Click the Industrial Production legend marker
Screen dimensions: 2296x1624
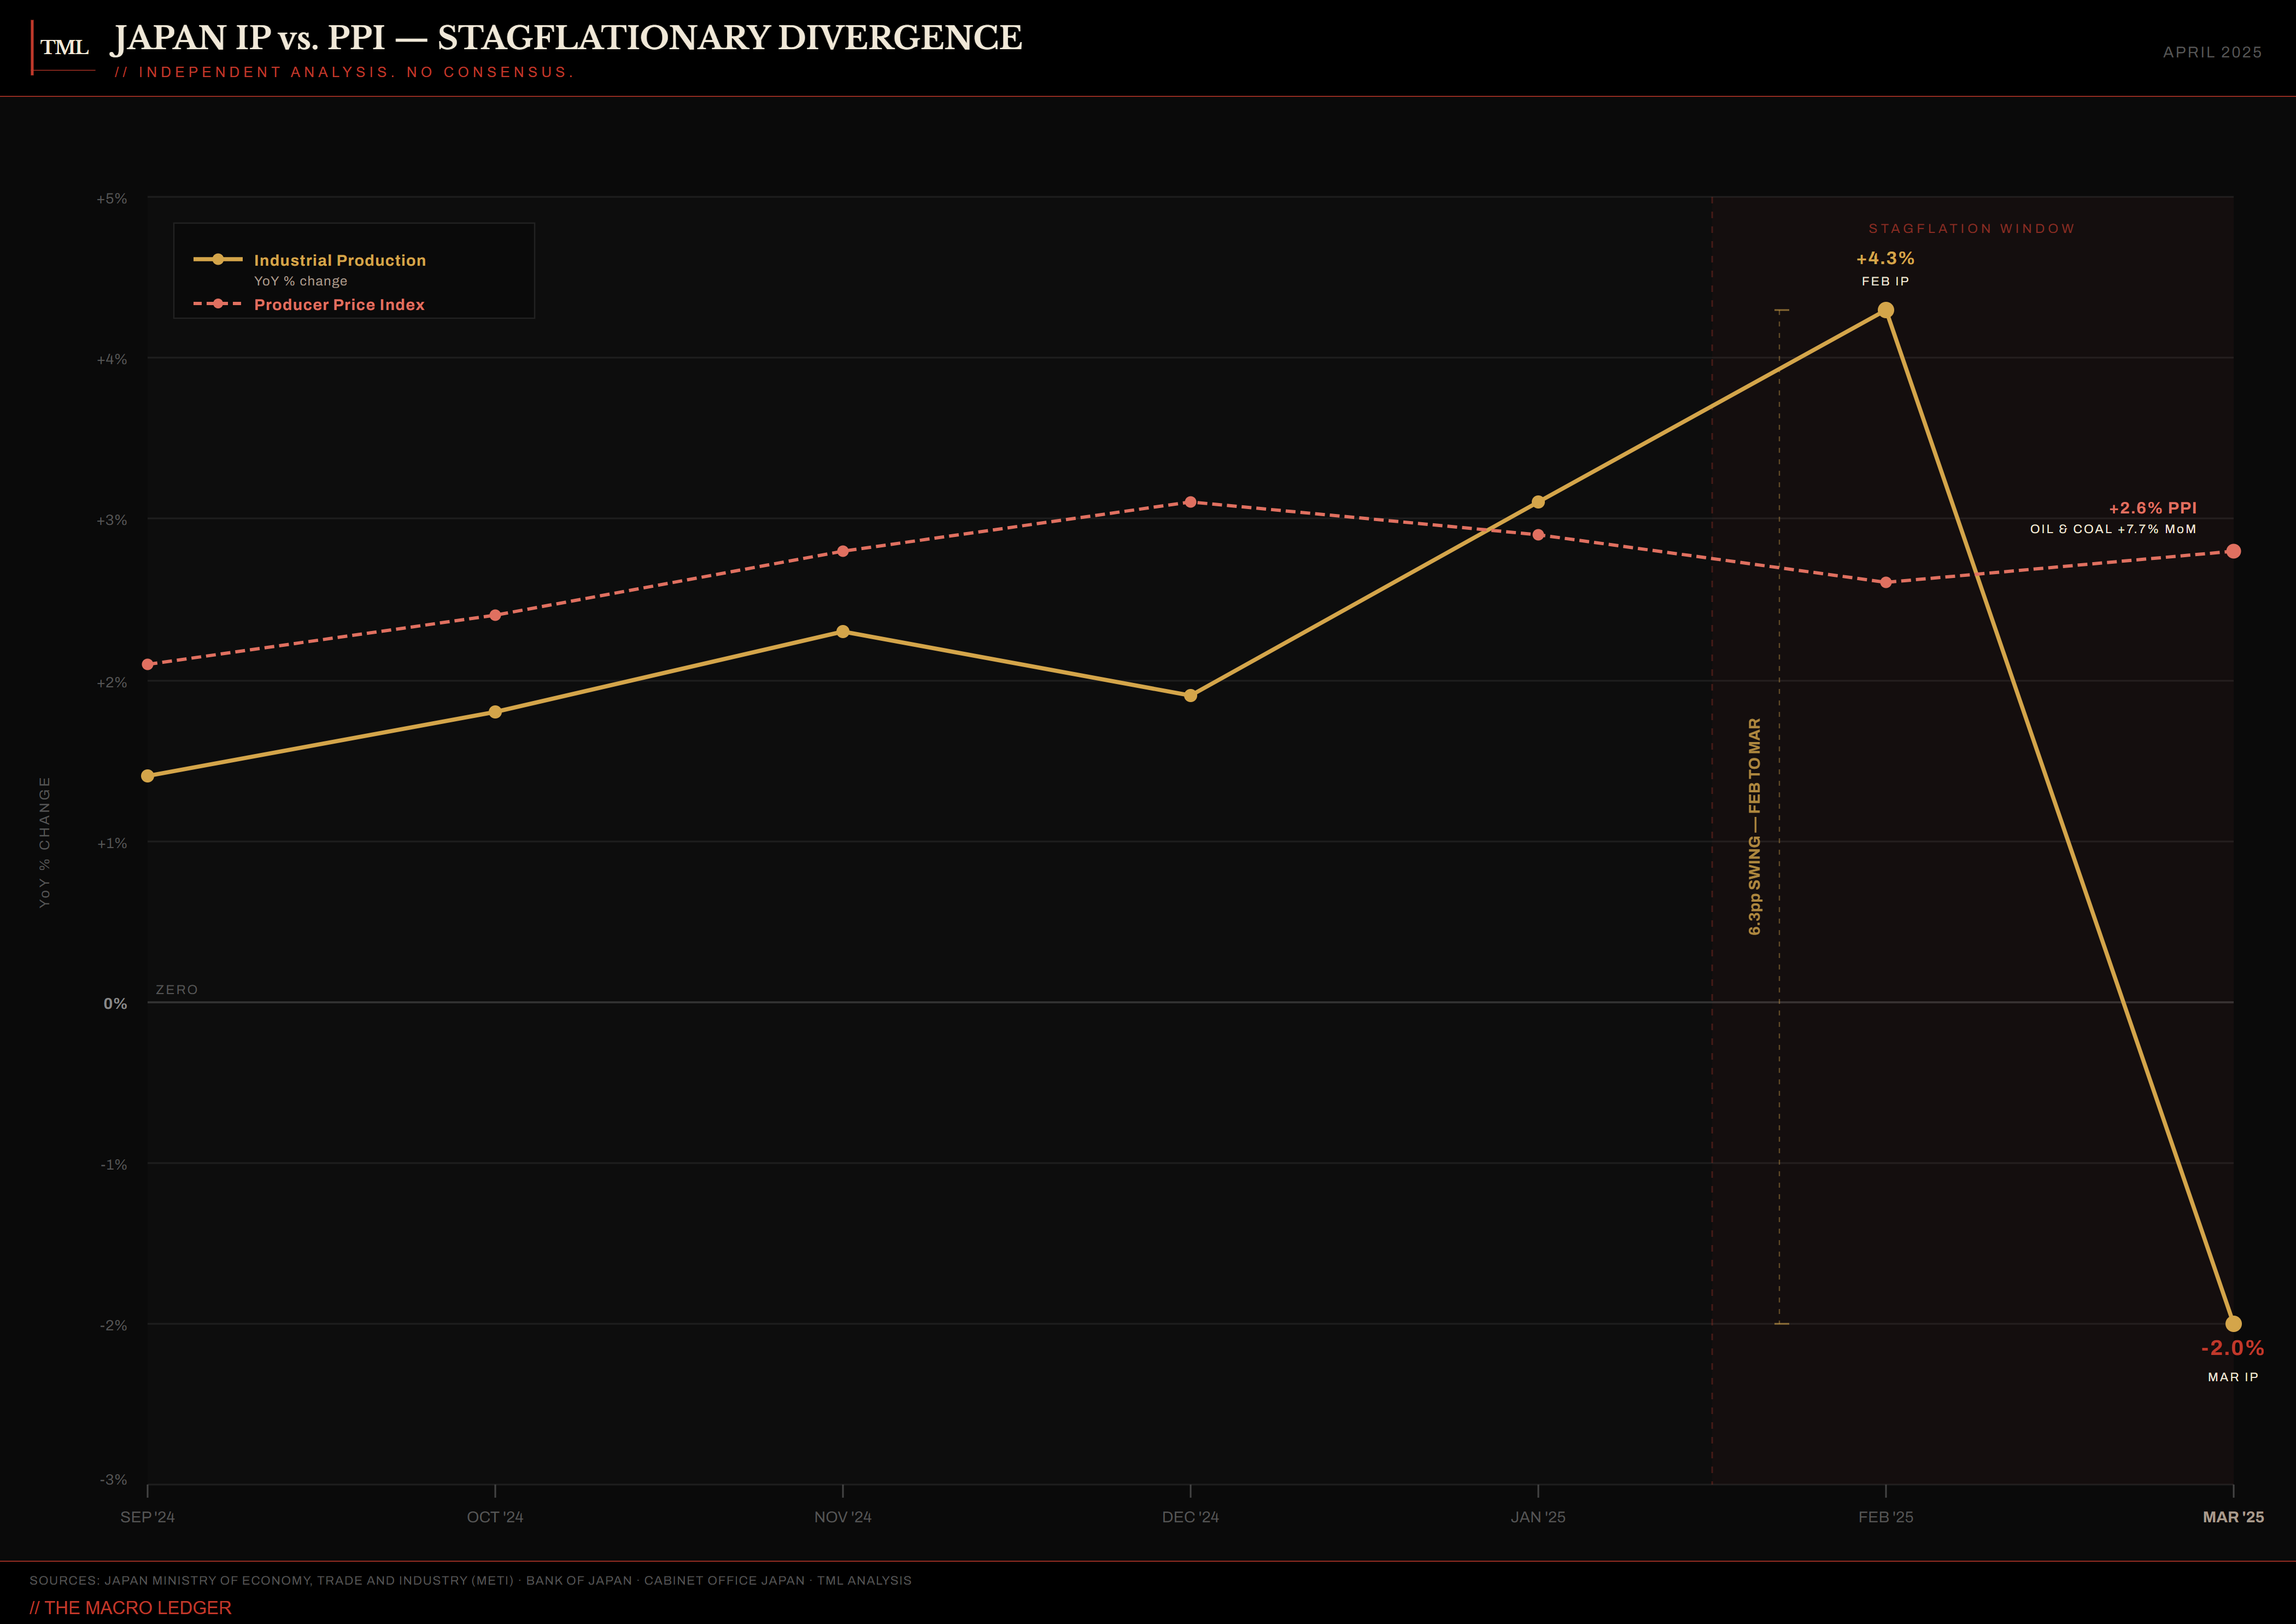click(217, 259)
